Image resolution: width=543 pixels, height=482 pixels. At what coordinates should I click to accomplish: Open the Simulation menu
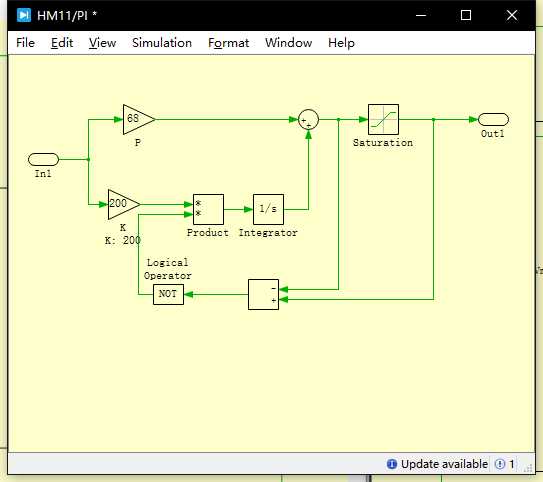162,43
